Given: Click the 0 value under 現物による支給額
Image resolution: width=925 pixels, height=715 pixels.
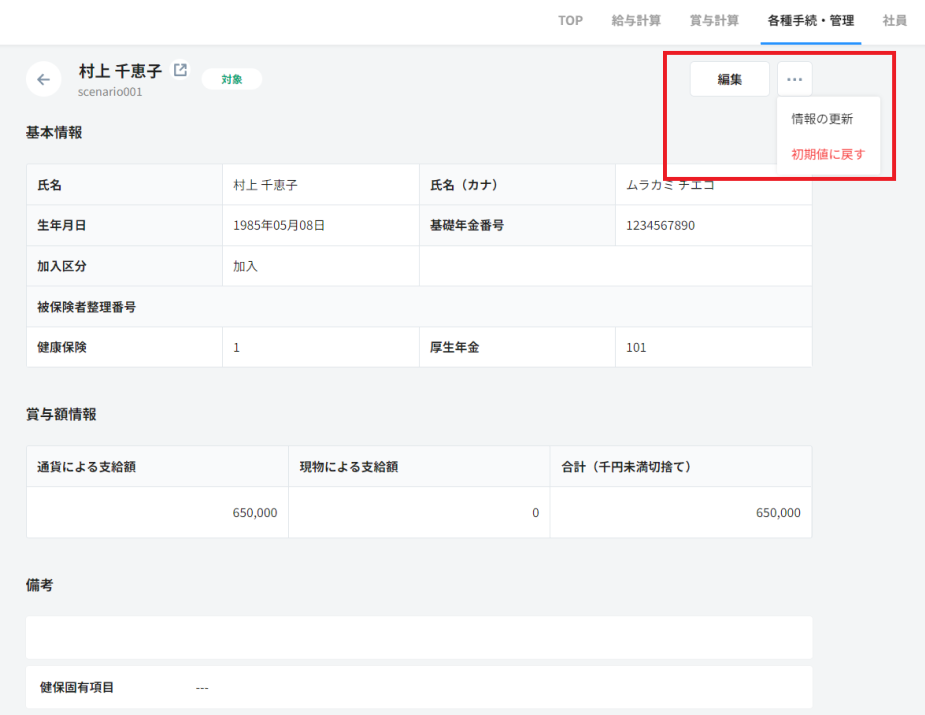Looking at the screenshot, I should (535, 513).
